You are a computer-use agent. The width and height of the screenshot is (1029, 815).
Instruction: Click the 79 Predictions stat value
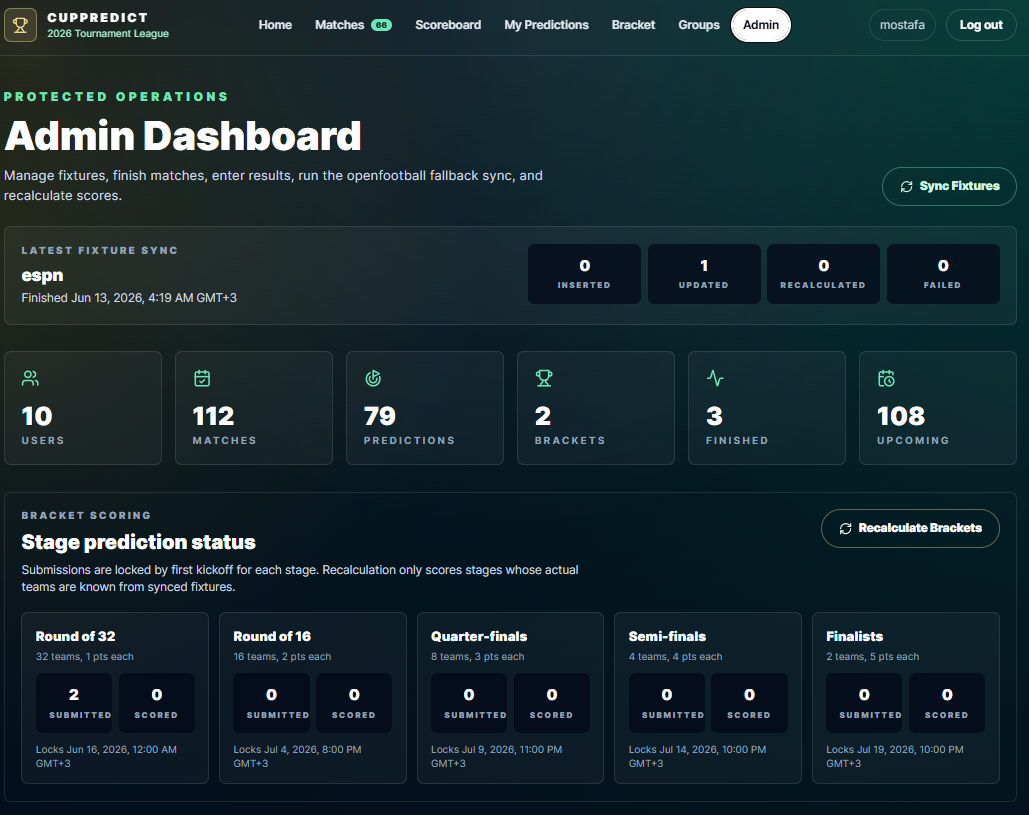point(380,416)
